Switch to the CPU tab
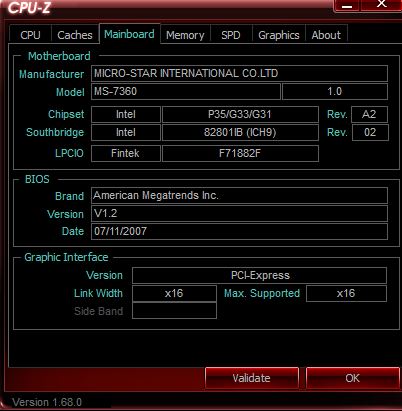402x411 pixels. point(30,35)
